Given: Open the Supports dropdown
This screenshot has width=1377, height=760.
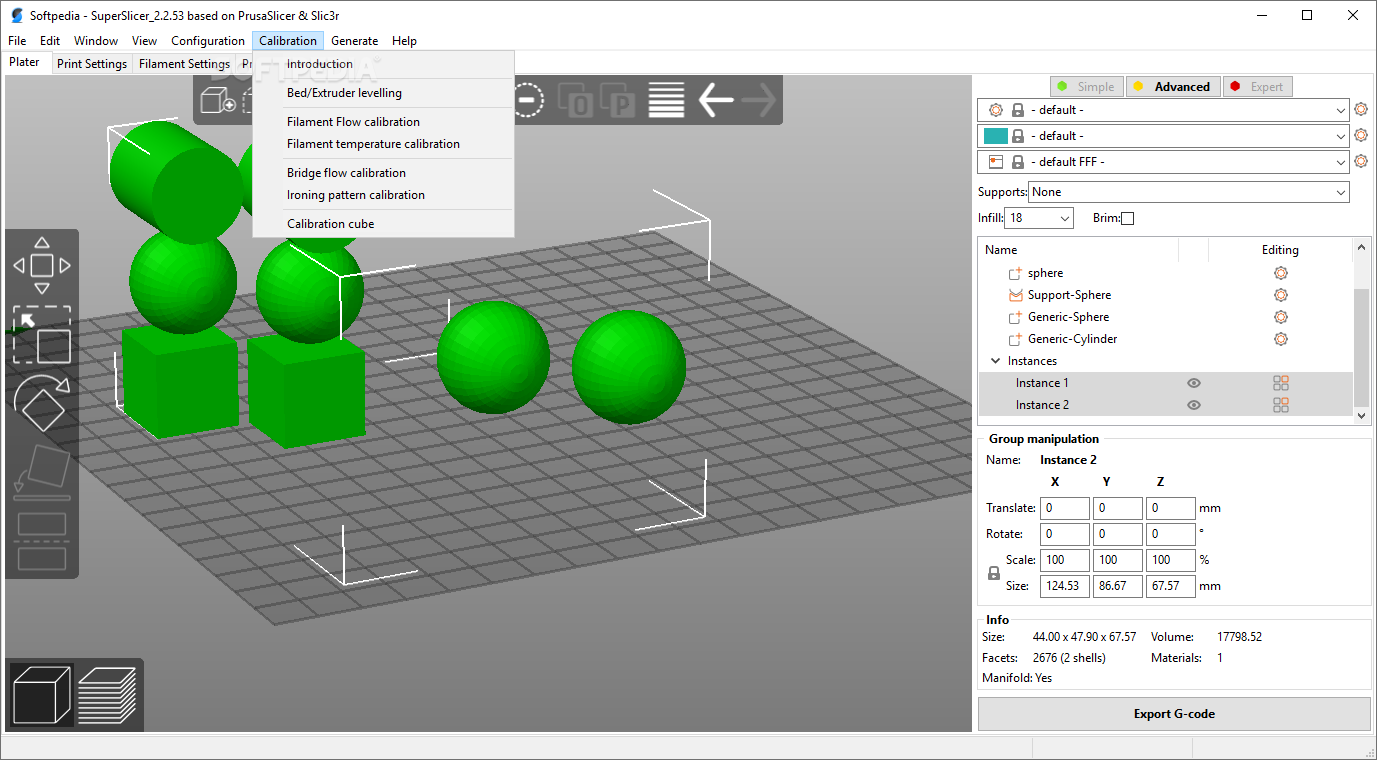Looking at the screenshot, I should (1189, 192).
